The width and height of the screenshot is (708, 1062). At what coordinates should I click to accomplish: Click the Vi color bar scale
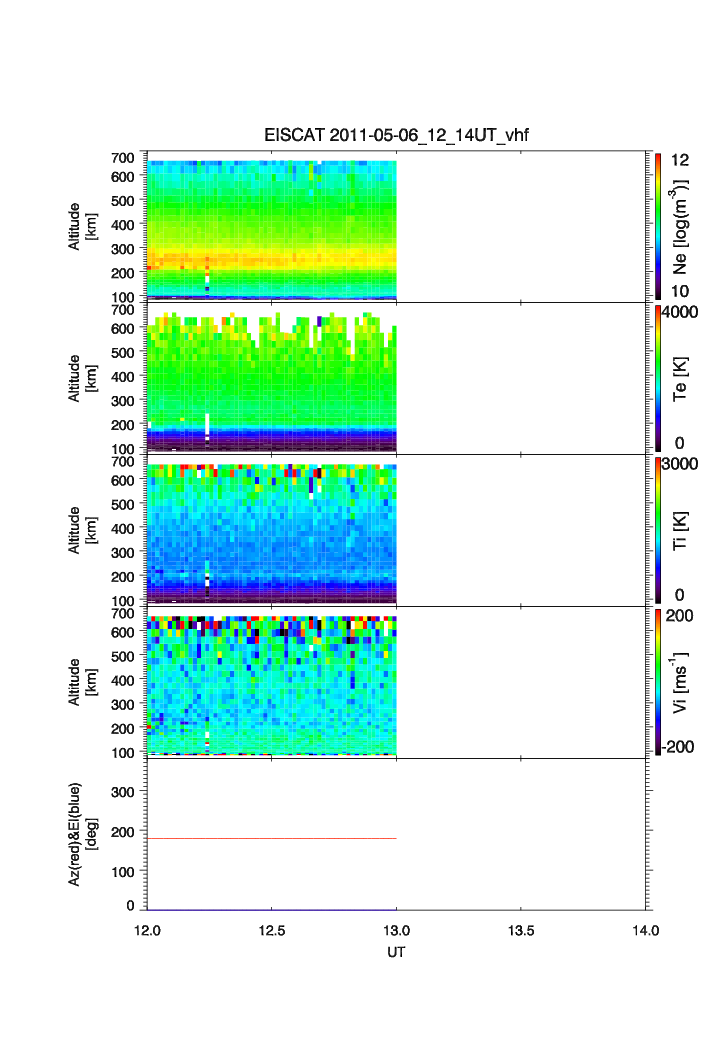tap(658, 682)
